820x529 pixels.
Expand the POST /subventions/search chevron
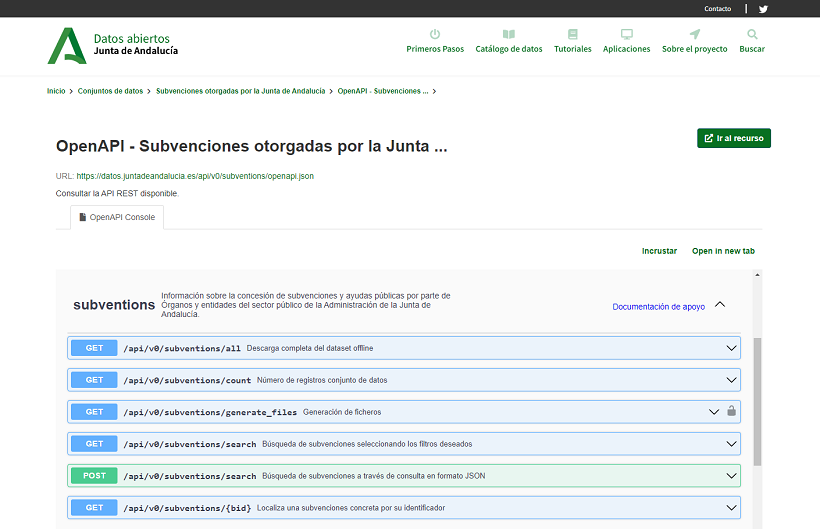click(x=731, y=476)
